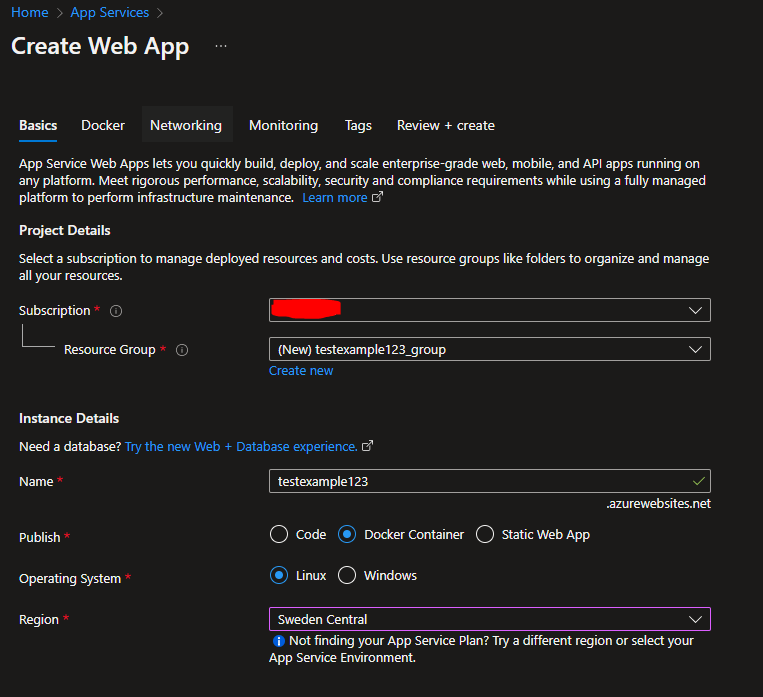Image resolution: width=763 pixels, height=697 pixels.
Task: Select Linux operating system radio button
Action: (x=279, y=576)
